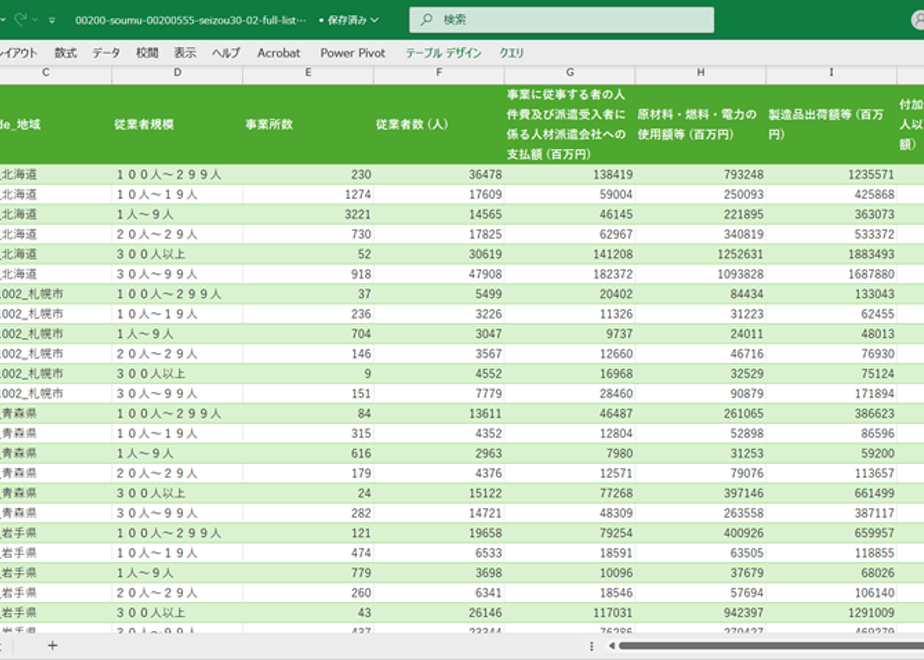Viewport: 924px width, 660px height.
Task: Select 北海道 cell in the 17825 row
Action: pos(55,235)
